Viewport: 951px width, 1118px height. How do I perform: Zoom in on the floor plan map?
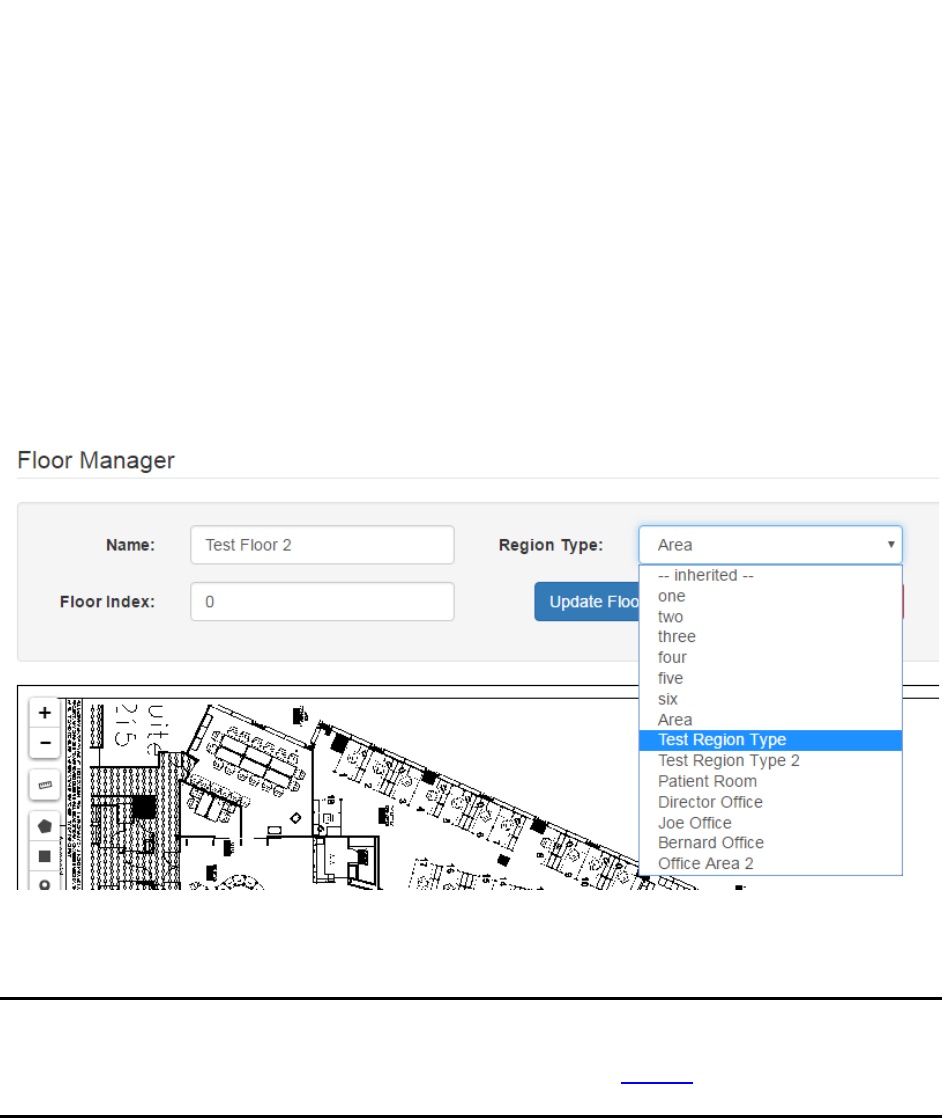44,712
